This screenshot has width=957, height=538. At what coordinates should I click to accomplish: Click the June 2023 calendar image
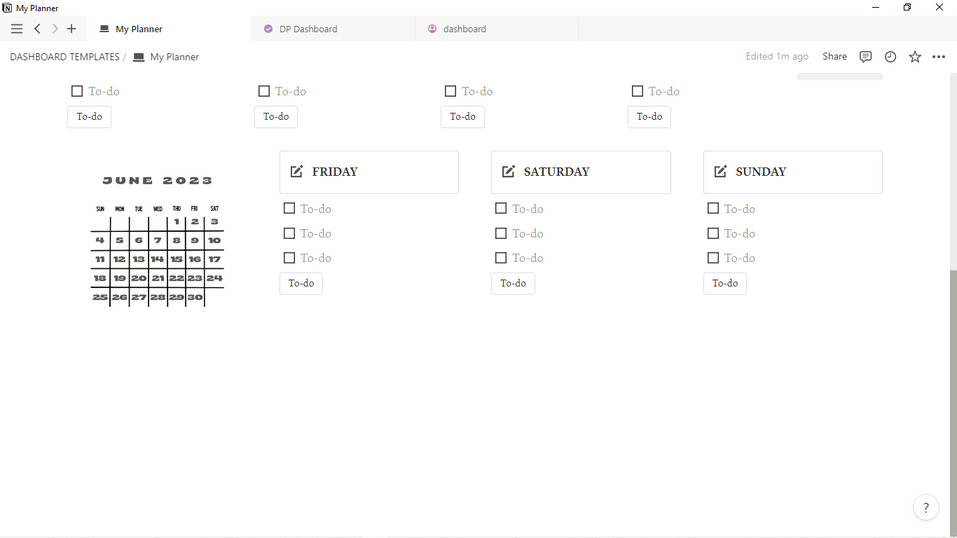point(157,240)
